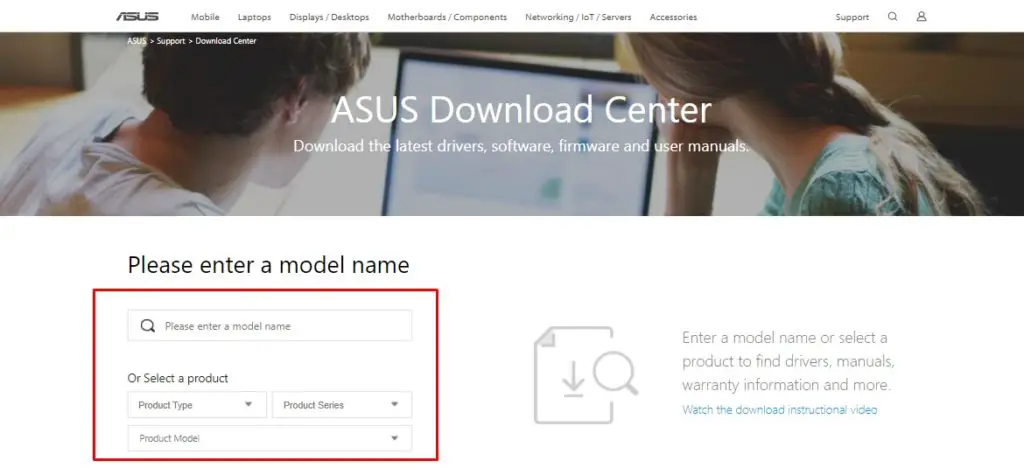Open Networking / IoT / Servers menu
Viewport: 1024px width, 468px height.
[x=578, y=17]
